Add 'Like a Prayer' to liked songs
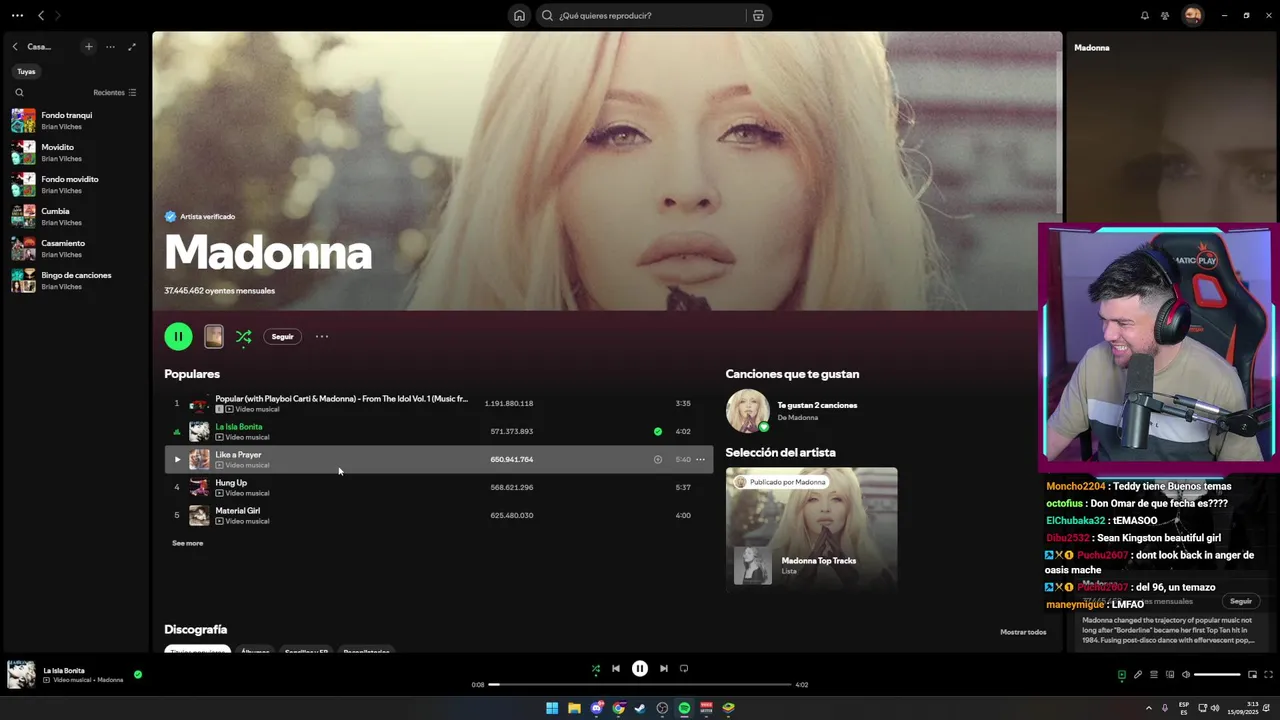 (657, 459)
